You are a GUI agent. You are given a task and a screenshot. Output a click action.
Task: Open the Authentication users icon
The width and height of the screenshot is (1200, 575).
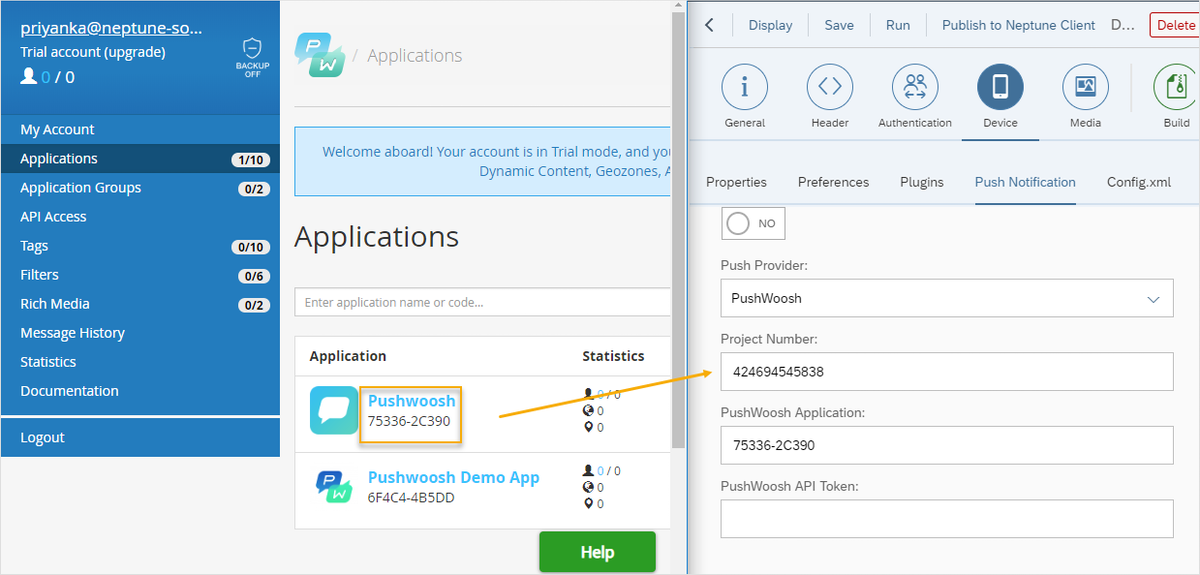coord(914,88)
